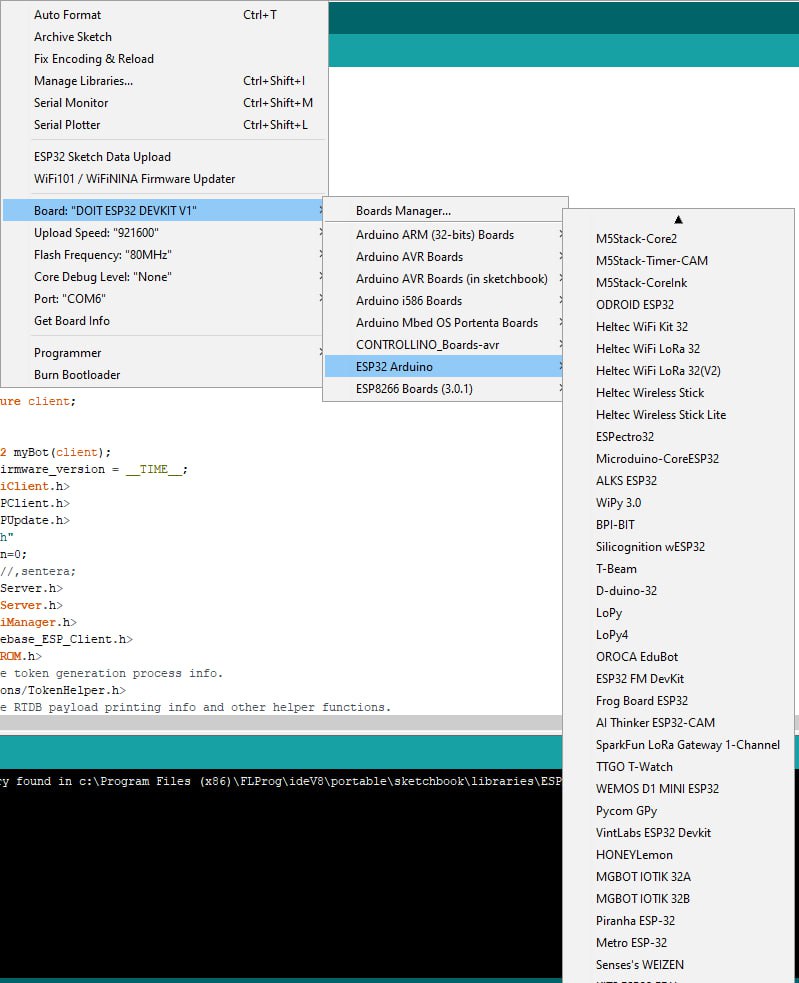
Task: Expand the Programmer submenu
Action: click(x=164, y=353)
